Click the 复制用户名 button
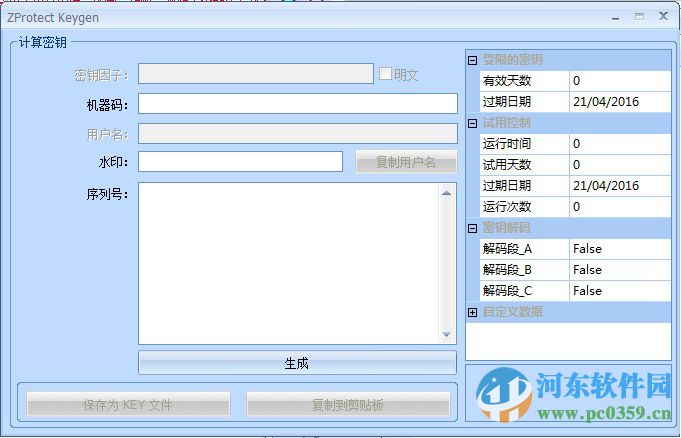The image size is (681, 438). click(x=406, y=162)
